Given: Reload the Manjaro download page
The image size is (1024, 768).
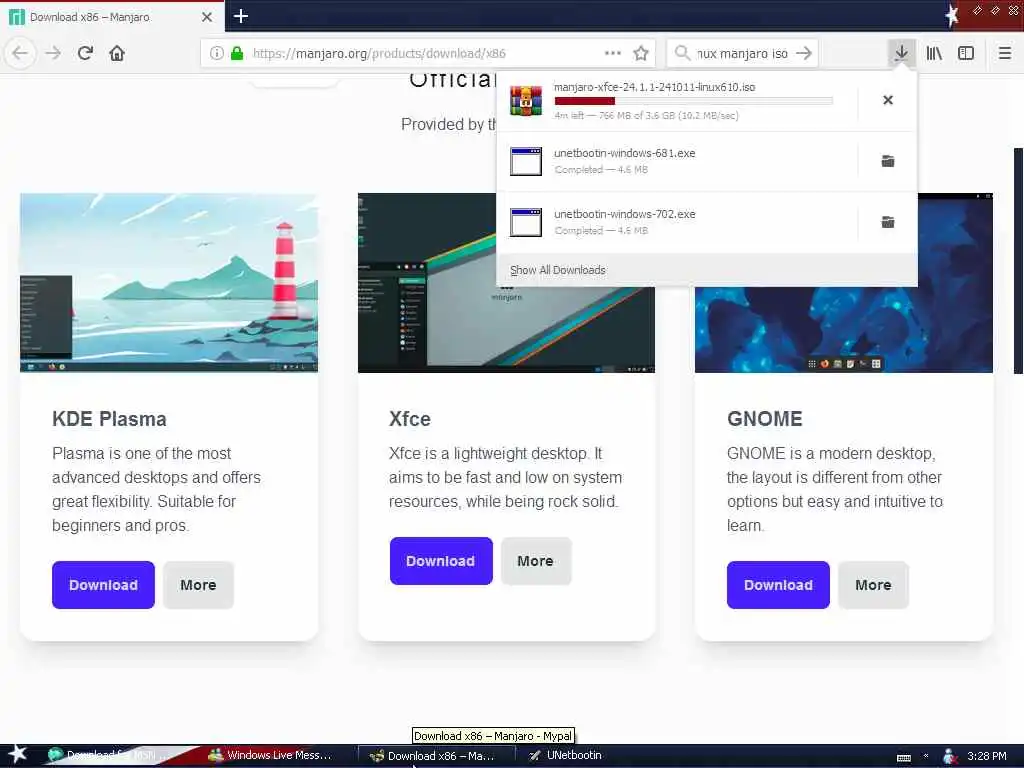Looking at the screenshot, I should 85,53.
